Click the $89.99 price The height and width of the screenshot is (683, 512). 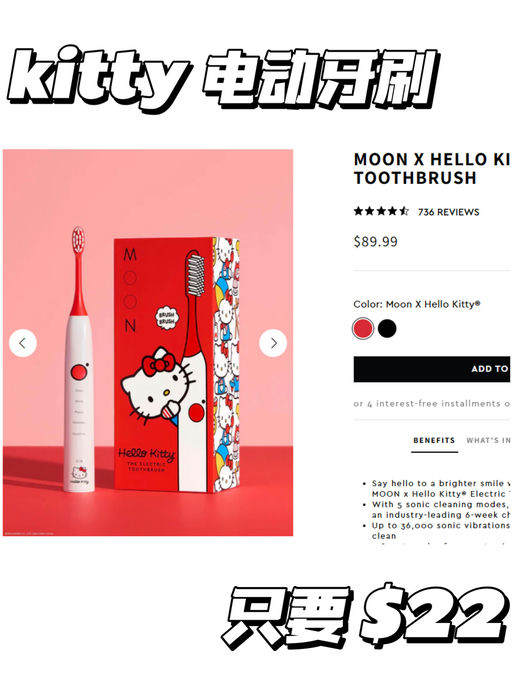pos(376,242)
